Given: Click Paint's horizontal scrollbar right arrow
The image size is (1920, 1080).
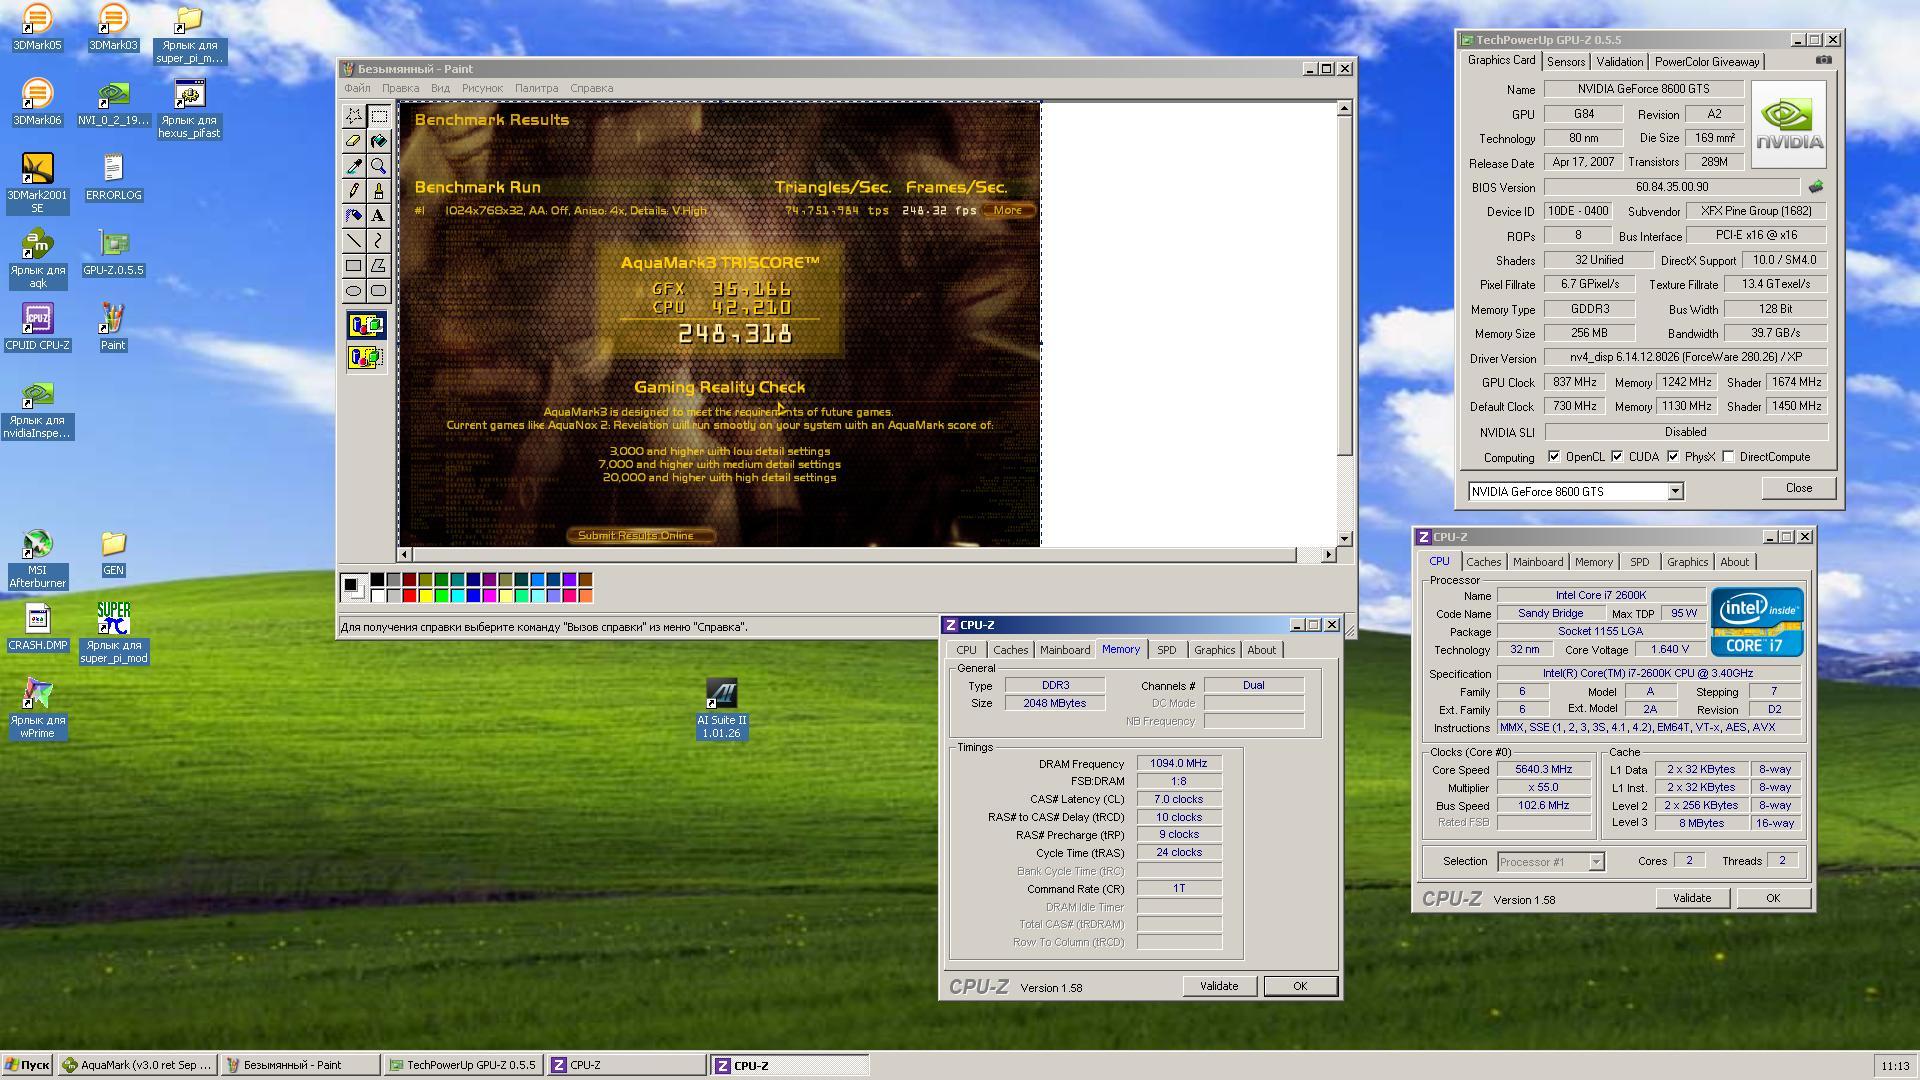Looking at the screenshot, I should pyautogui.click(x=1328, y=555).
